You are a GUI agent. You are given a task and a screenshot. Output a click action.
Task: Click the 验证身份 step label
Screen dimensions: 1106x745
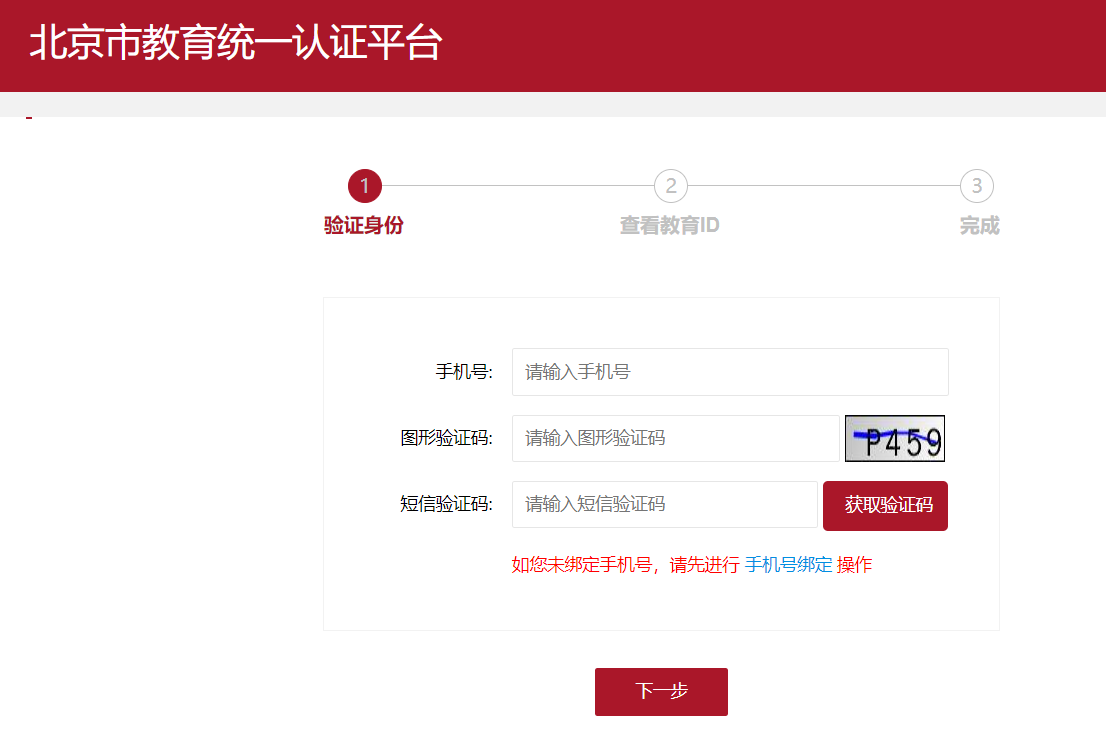pos(364,226)
